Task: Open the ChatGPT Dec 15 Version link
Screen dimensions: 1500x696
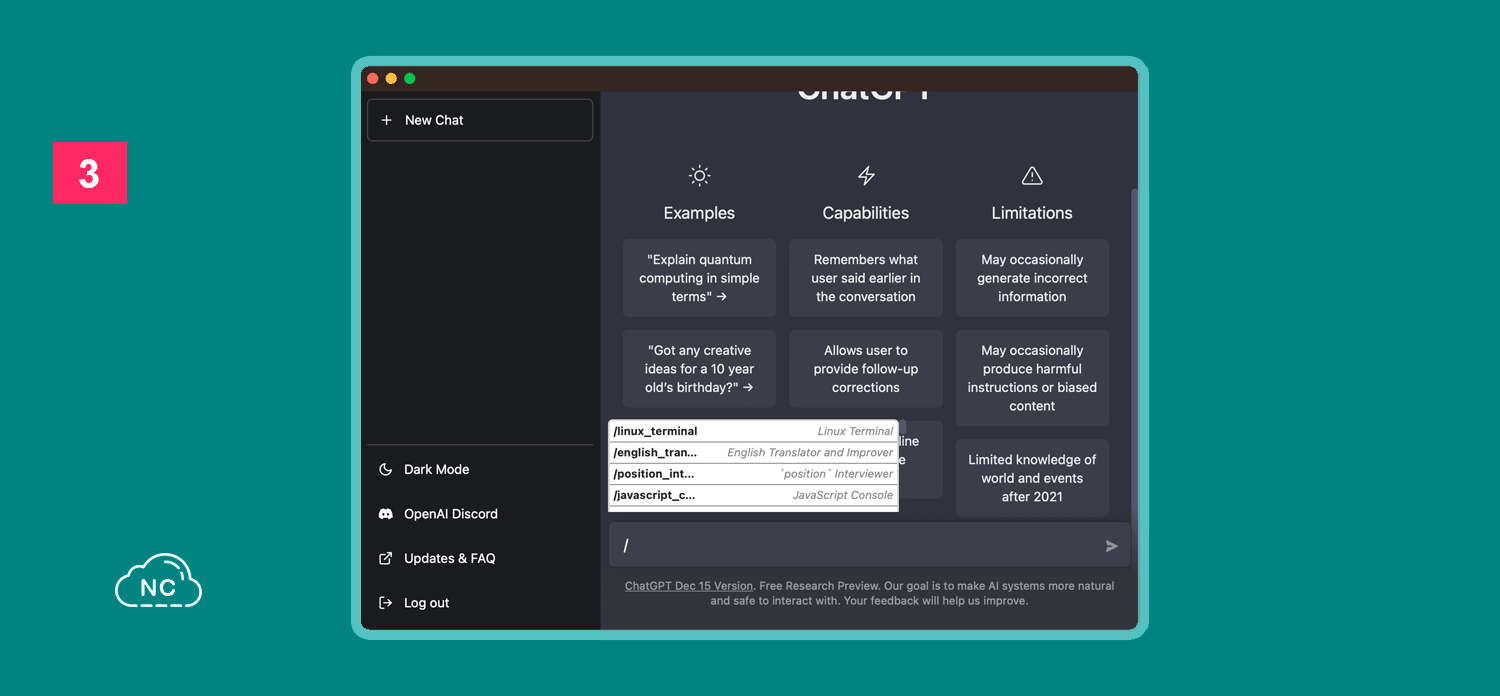Action: (x=688, y=586)
